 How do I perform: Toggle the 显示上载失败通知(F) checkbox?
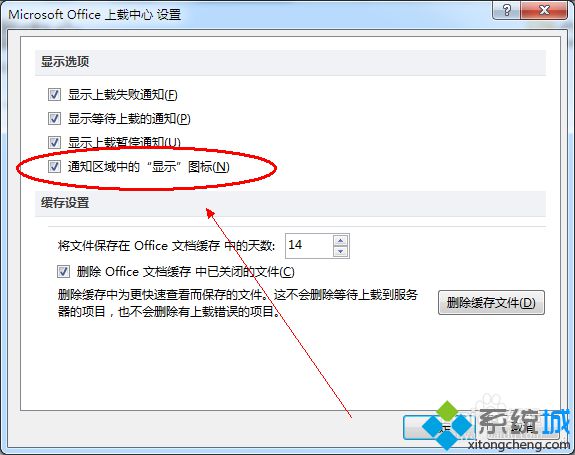tap(54, 95)
